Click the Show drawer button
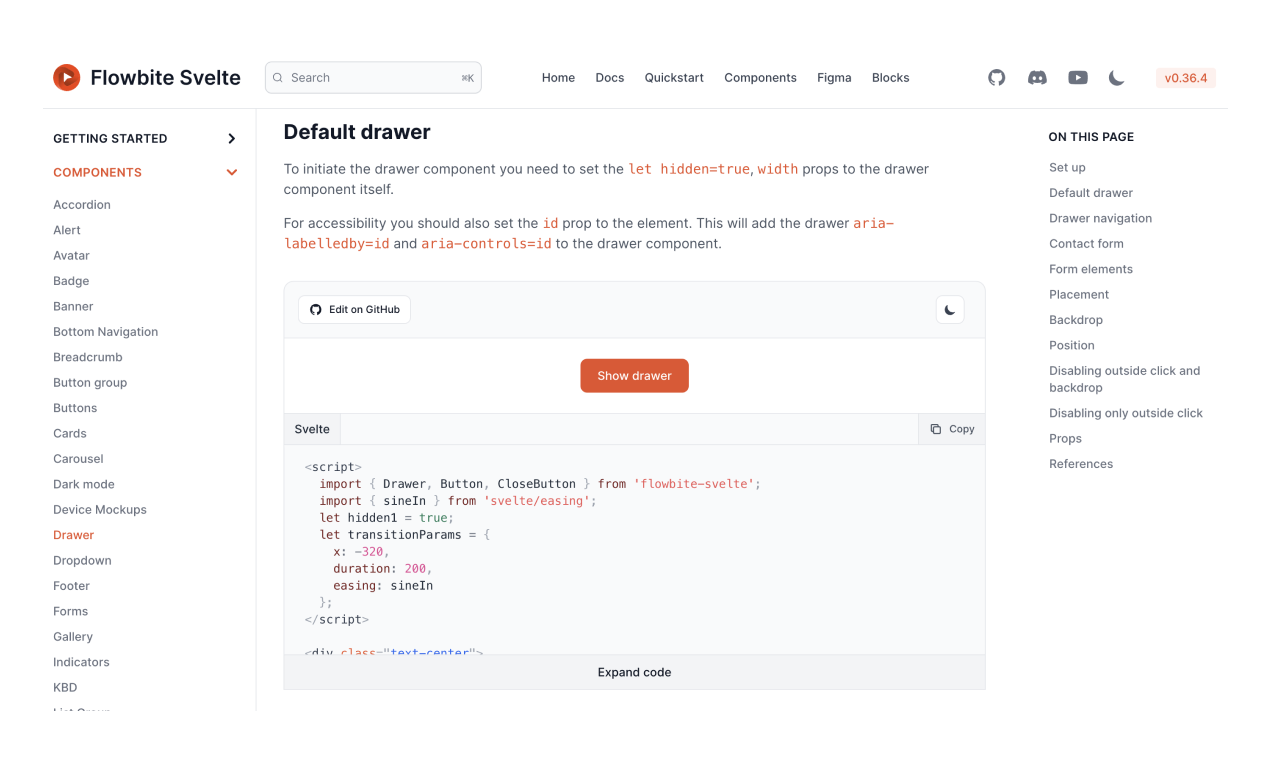This screenshot has width=1270, height=760. click(x=634, y=376)
